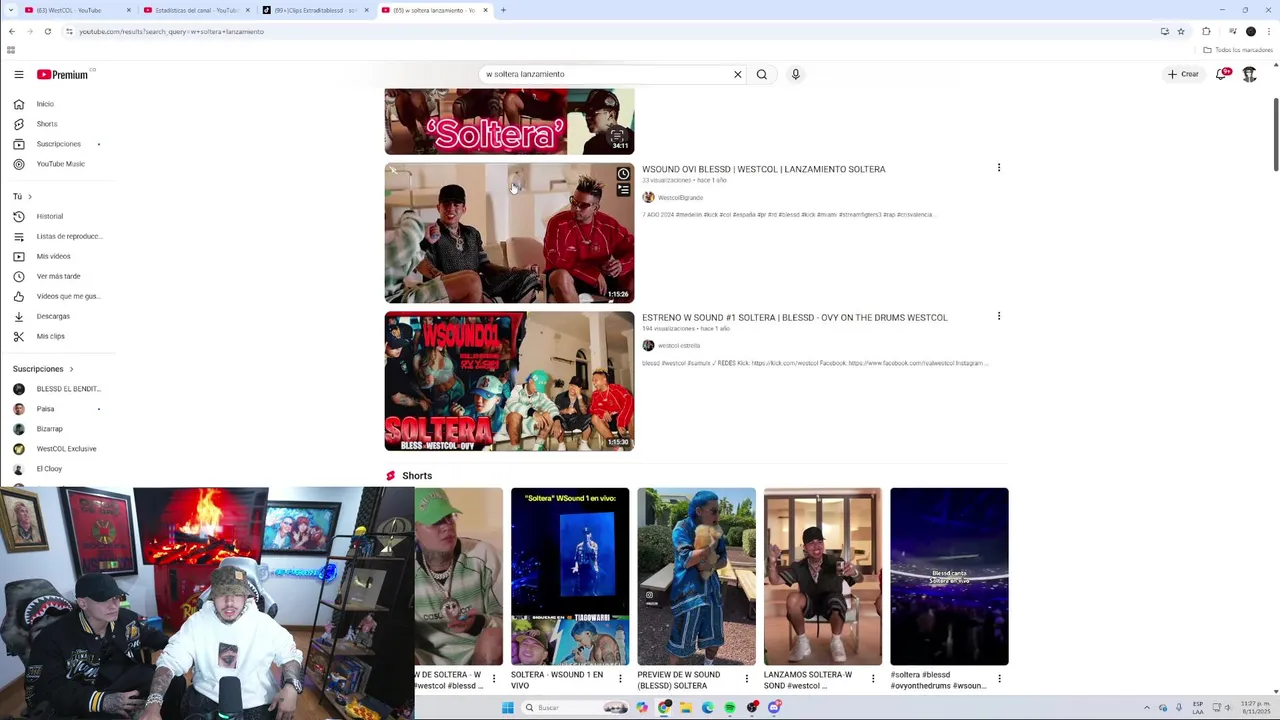Open PREVIEW DE W SOUND short
This screenshot has width=1280, height=720.
point(696,576)
